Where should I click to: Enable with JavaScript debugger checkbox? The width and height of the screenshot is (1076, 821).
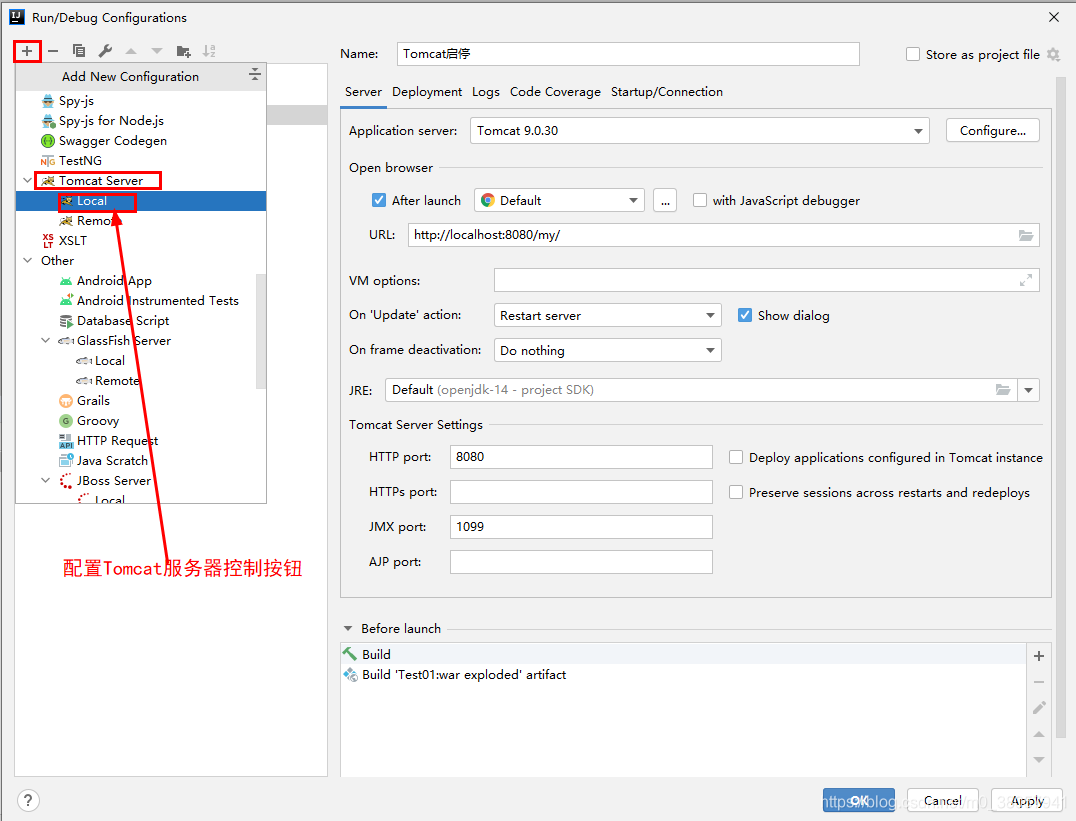pyautogui.click(x=699, y=200)
